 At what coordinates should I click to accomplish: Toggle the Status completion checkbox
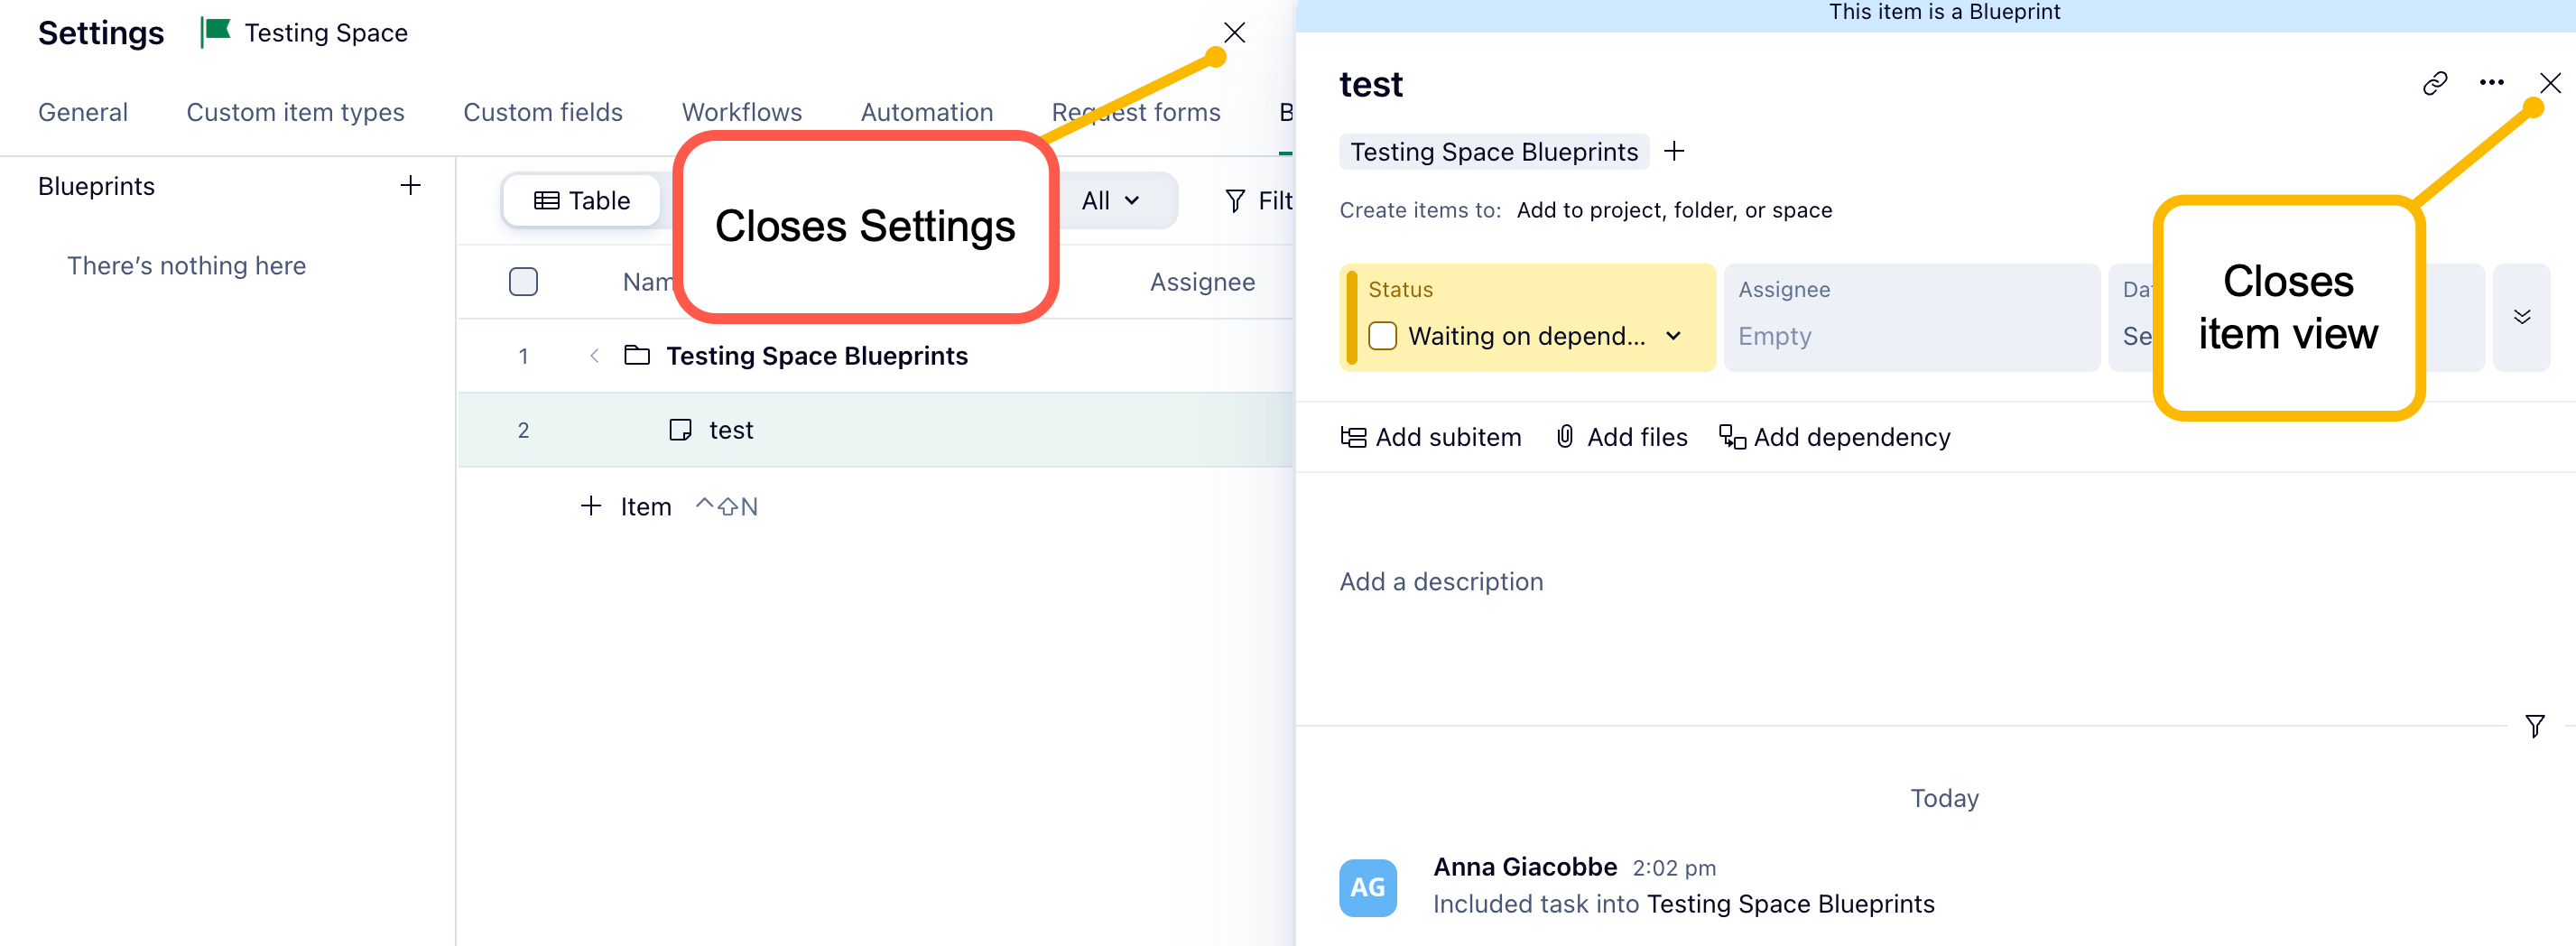(x=1382, y=336)
